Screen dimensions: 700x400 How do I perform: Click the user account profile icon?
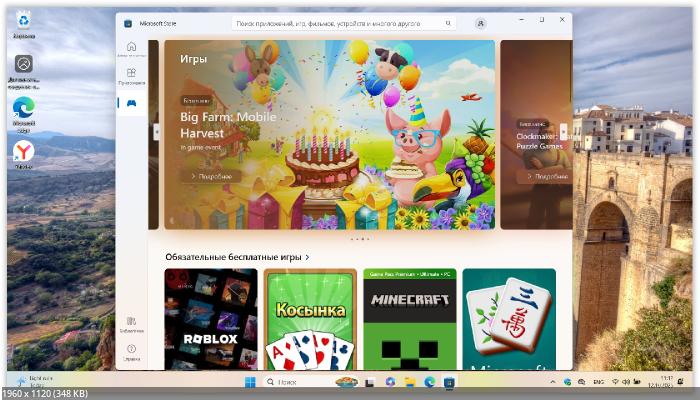[x=481, y=23]
